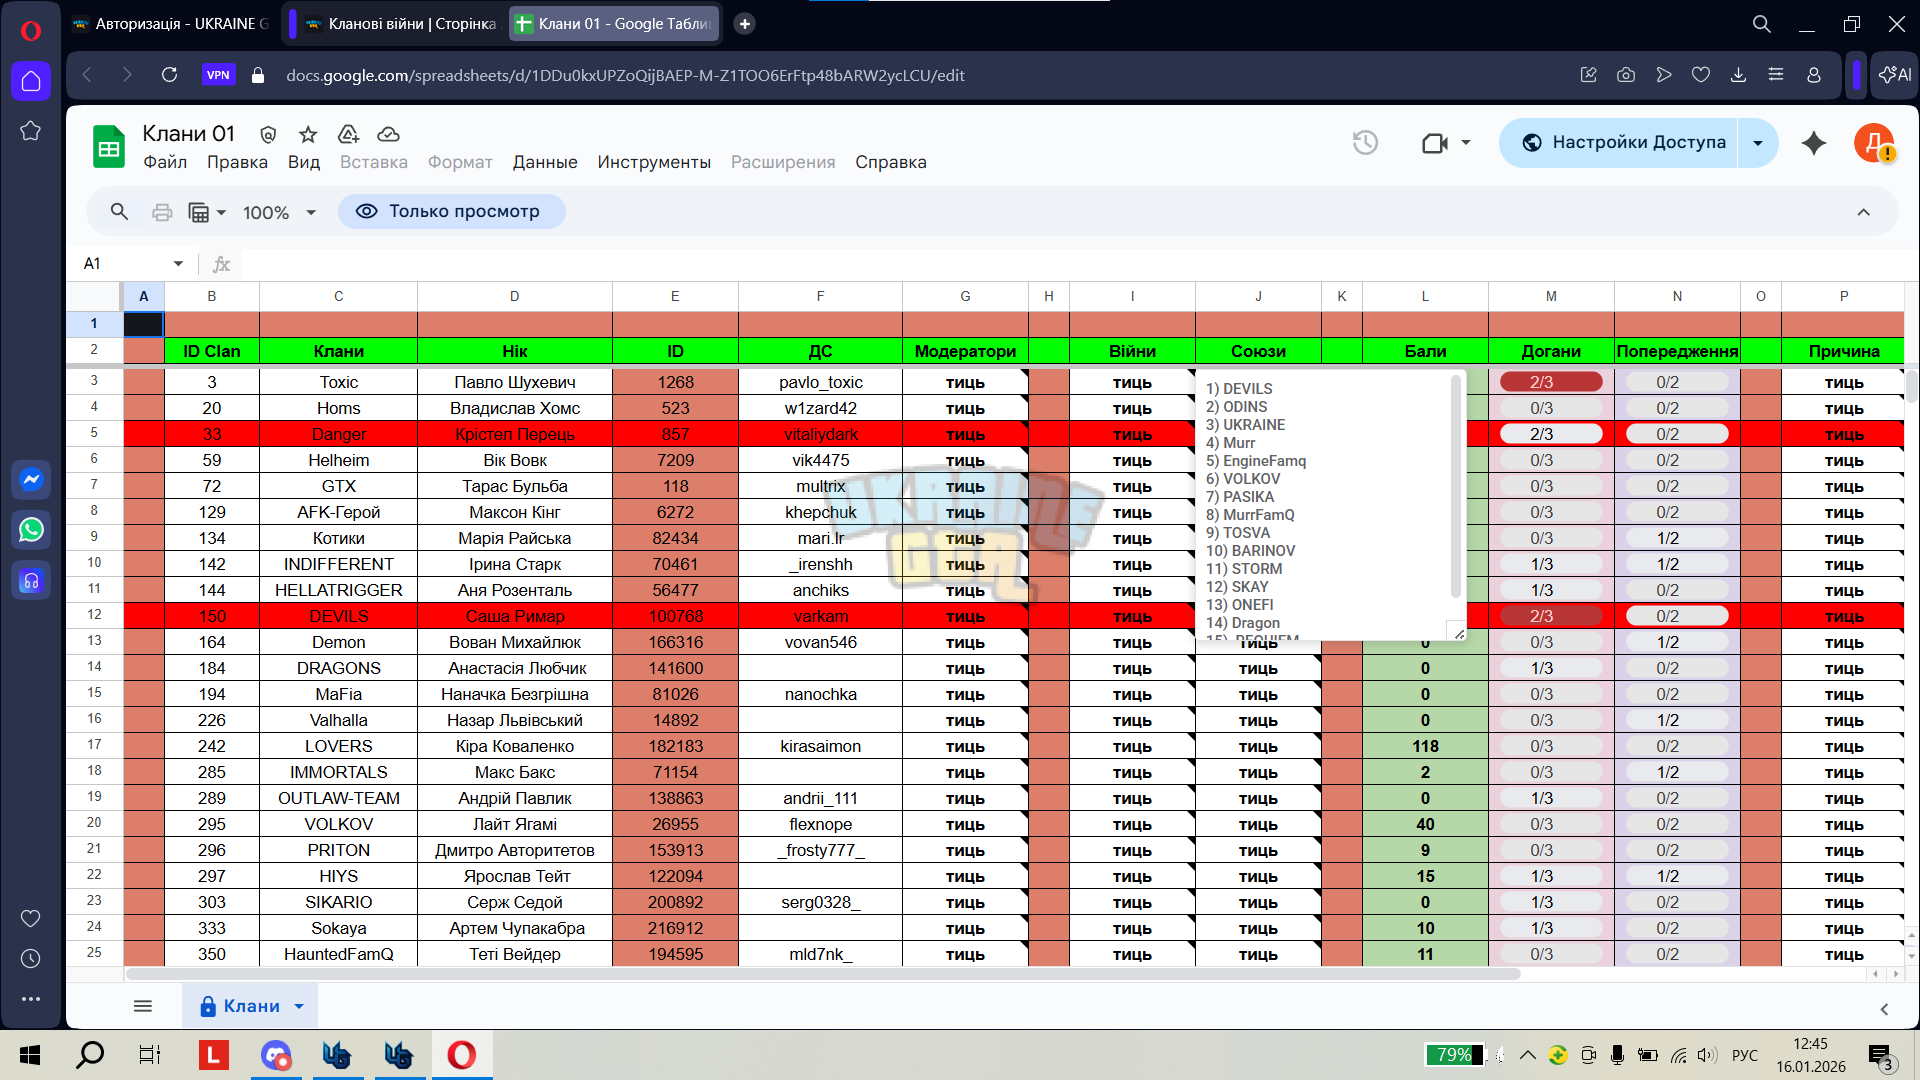This screenshot has width=1920, height=1080.
Task: Click the Настройки Доступа button
Action: pos(1620,143)
